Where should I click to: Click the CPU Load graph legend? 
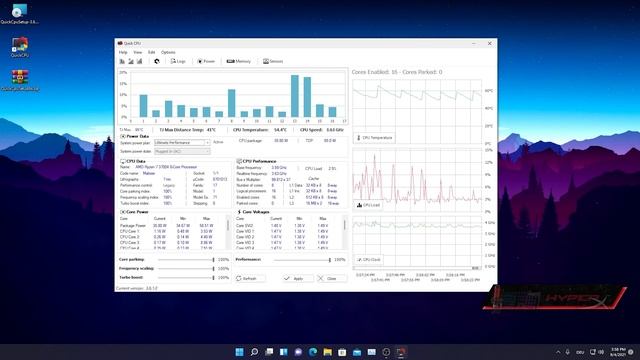point(368,205)
